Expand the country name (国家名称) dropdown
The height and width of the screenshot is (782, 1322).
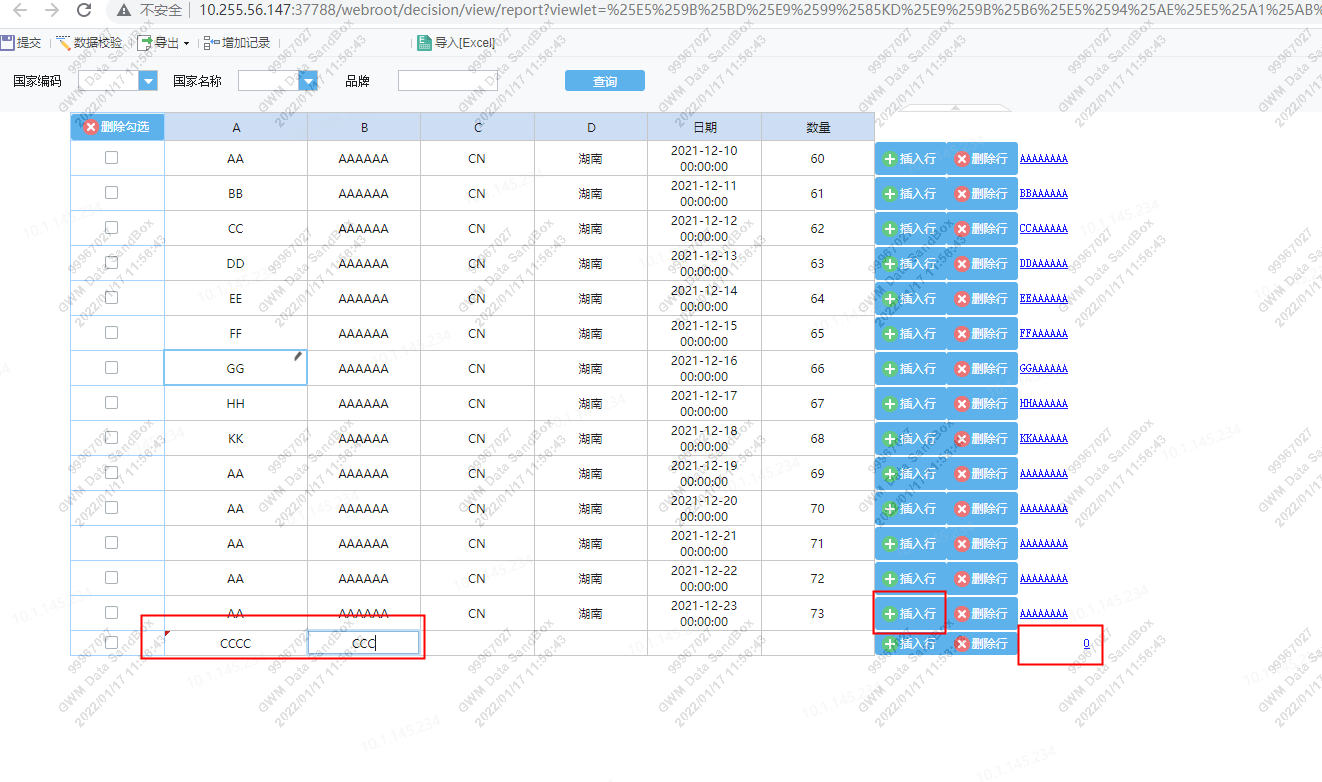pos(309,81)
